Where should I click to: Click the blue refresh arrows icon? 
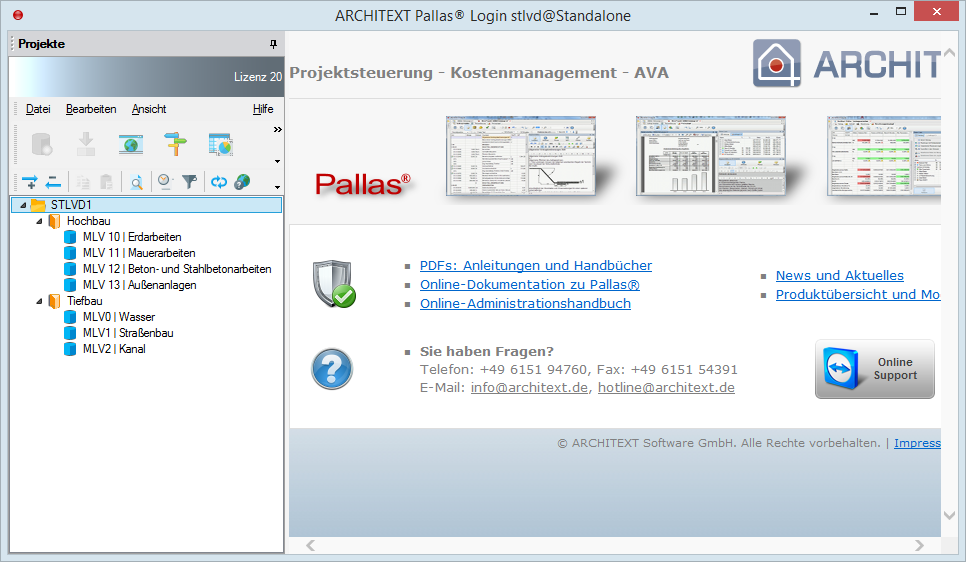click(x=219, y=182)
